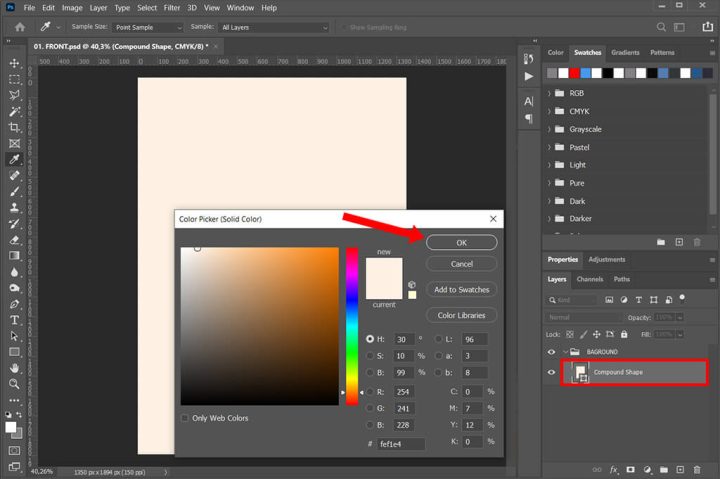Switch to the Channels tab

pyautogui.click(x=590, y=279)
